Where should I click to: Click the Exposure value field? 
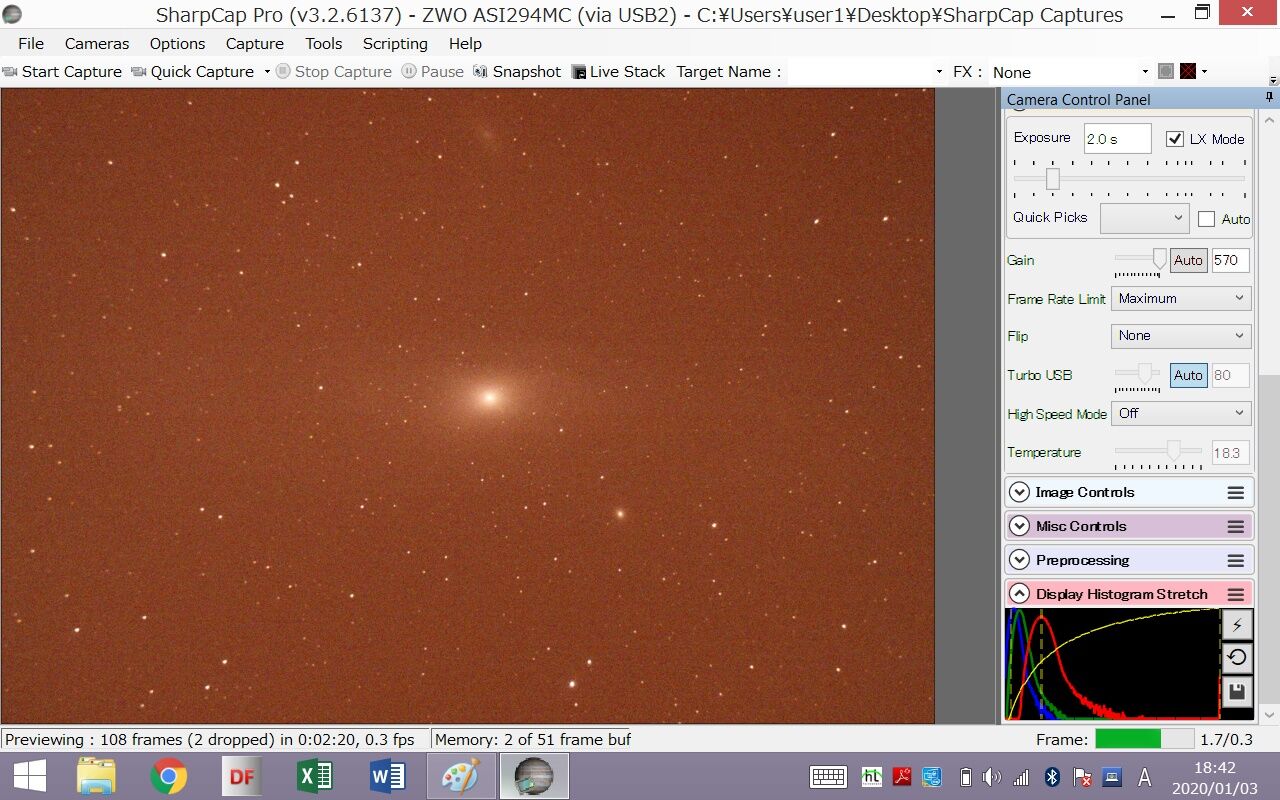click(1118, 138)
